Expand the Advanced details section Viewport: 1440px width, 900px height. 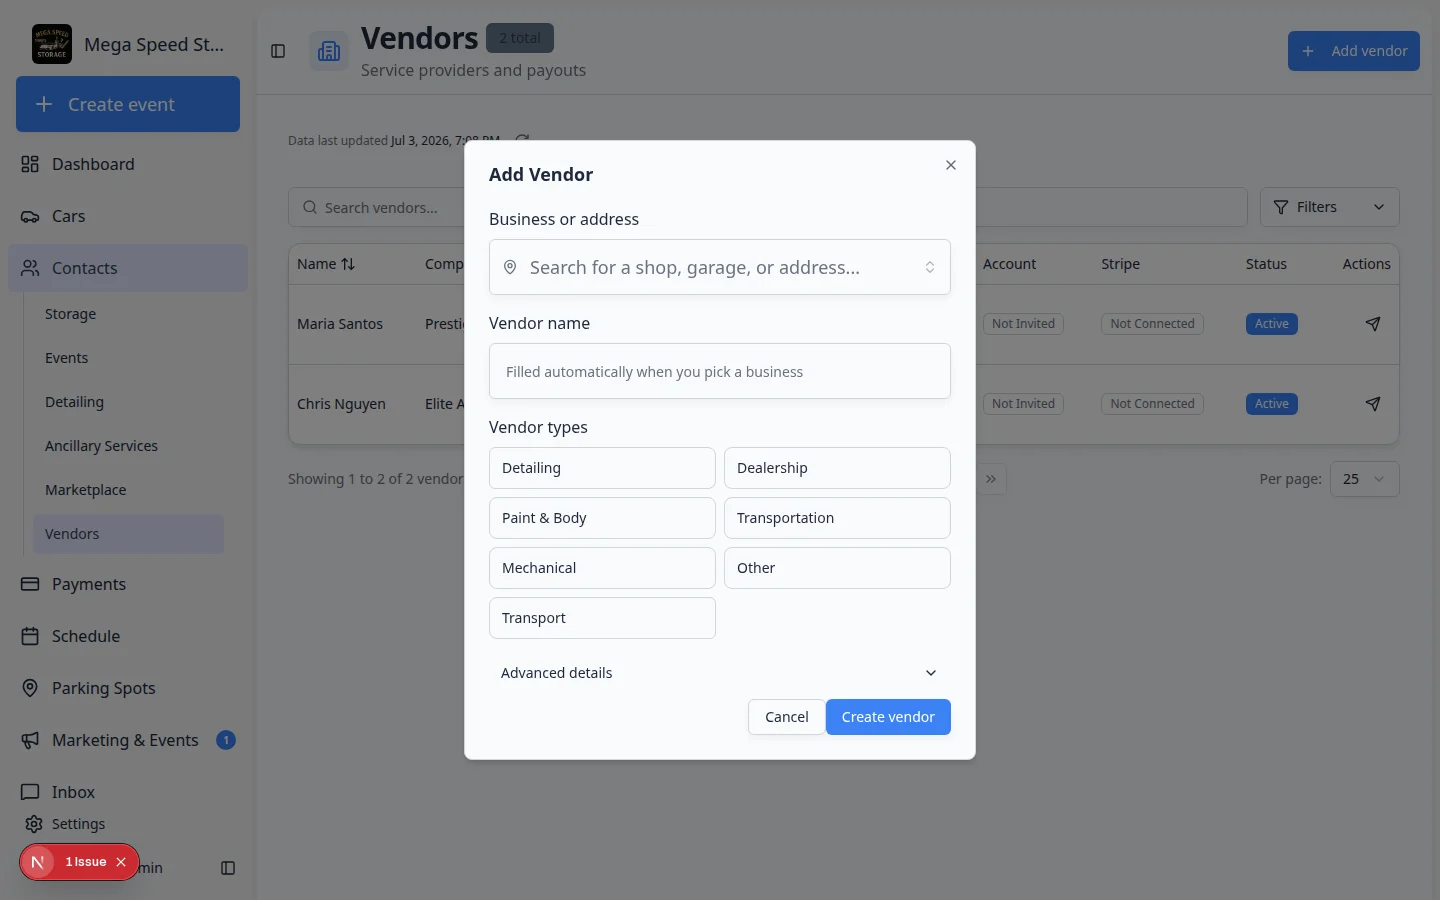pos(720,673)
